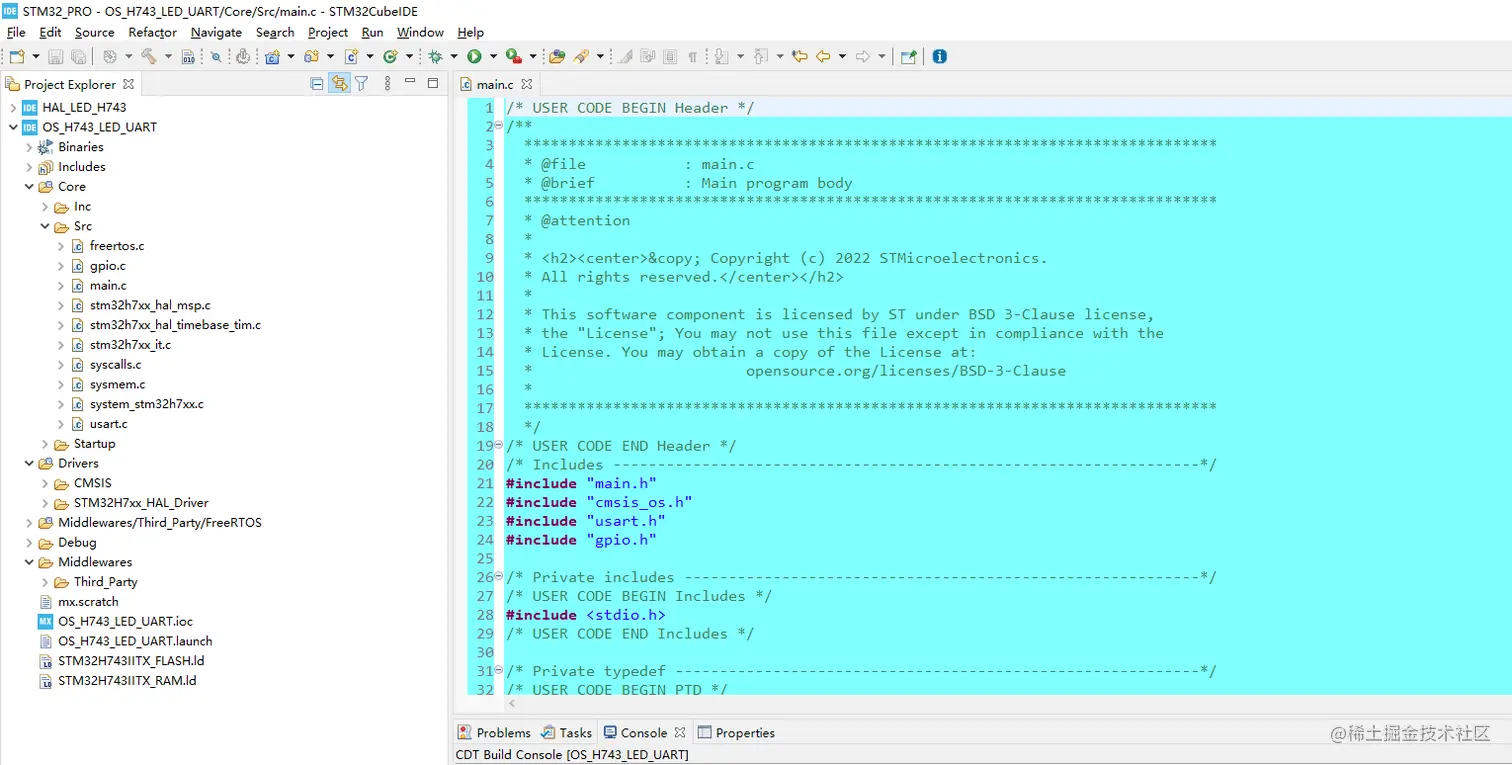Collapse the OS_H743_LED_UART project

[x=13, y=127]
